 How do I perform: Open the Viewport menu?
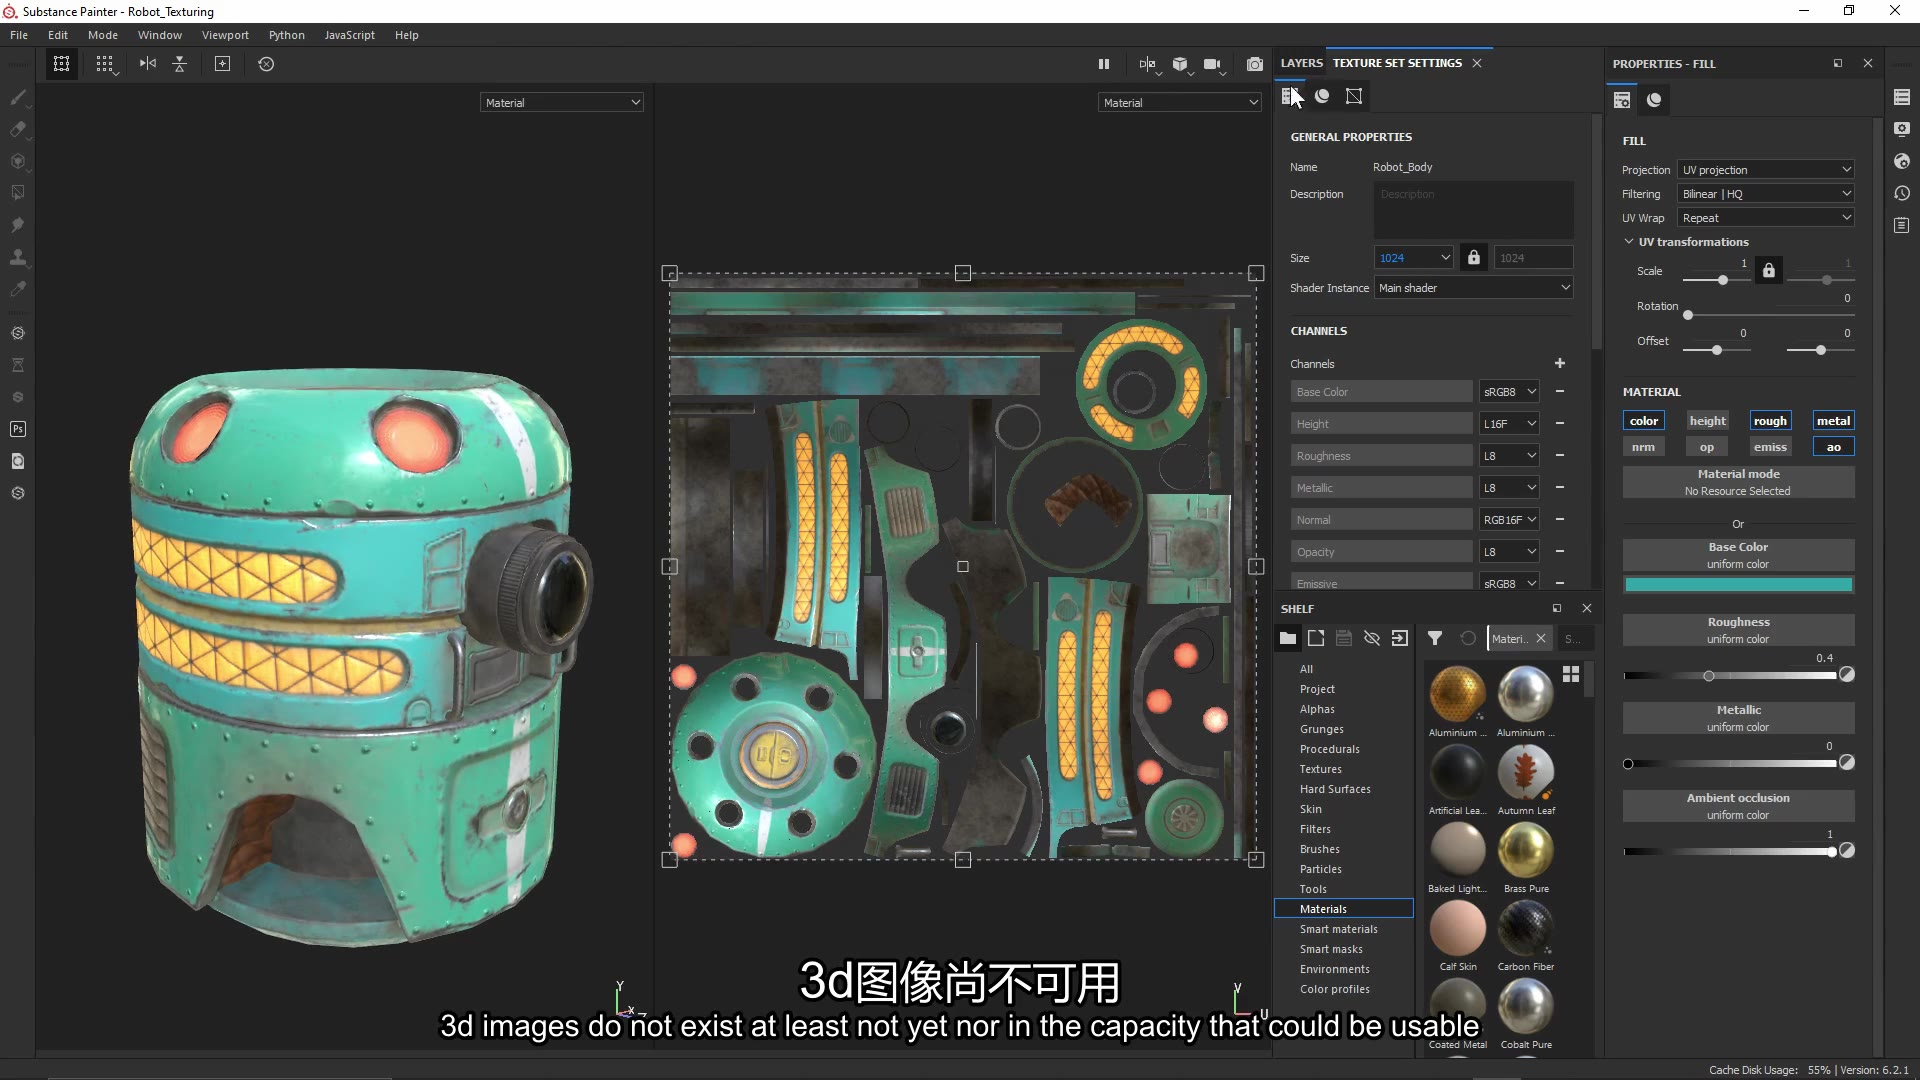[x=225, y=35]
